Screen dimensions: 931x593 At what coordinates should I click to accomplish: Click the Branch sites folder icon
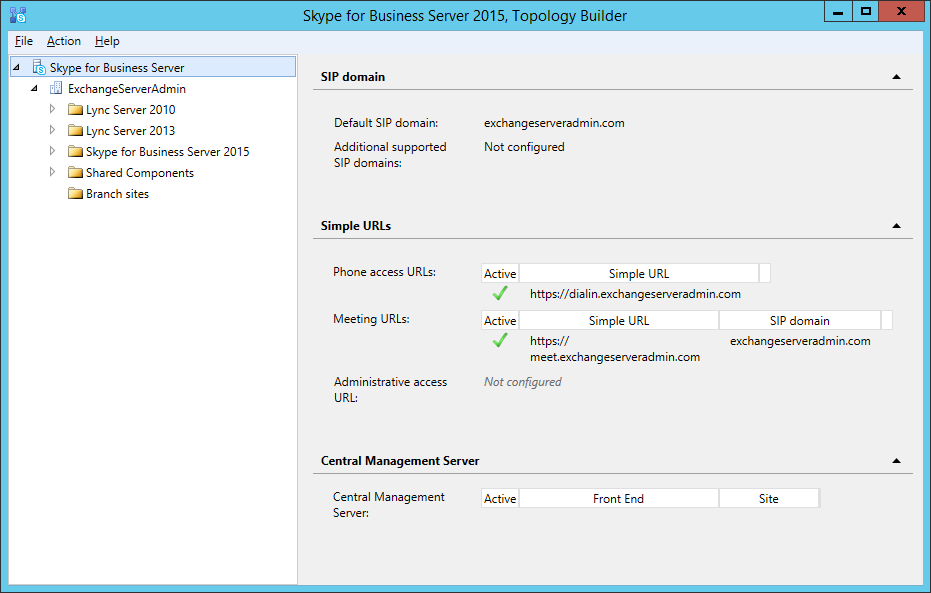pos(75,194)
